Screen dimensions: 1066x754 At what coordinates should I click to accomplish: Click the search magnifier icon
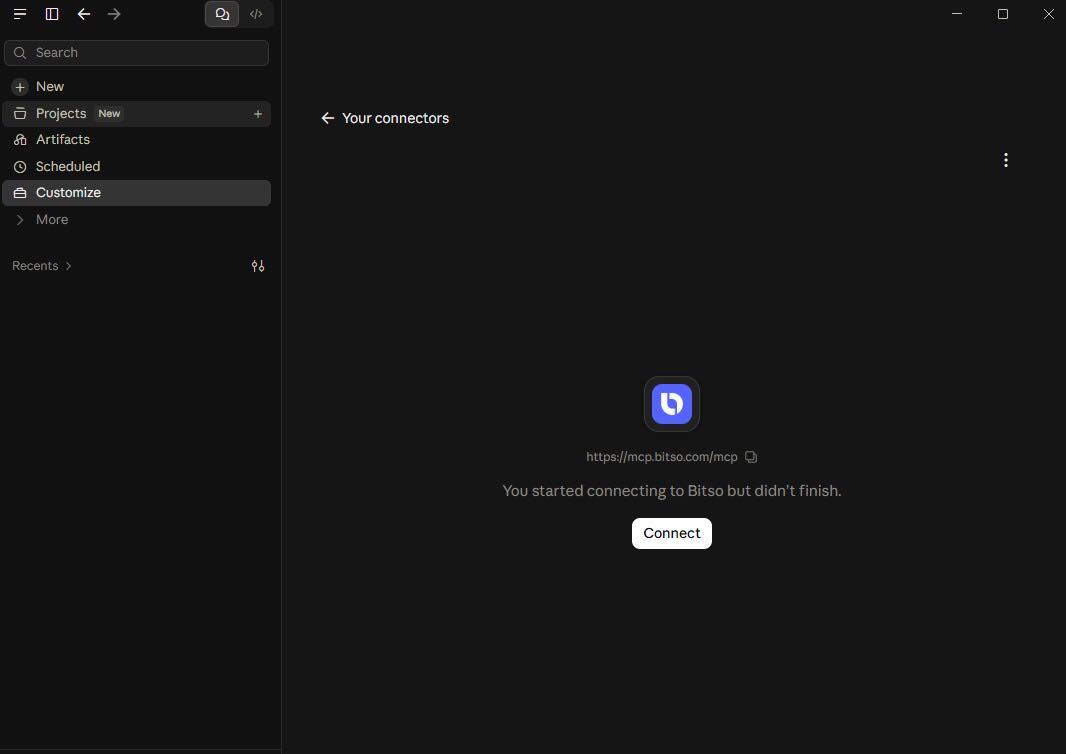[x=20, y=53]
